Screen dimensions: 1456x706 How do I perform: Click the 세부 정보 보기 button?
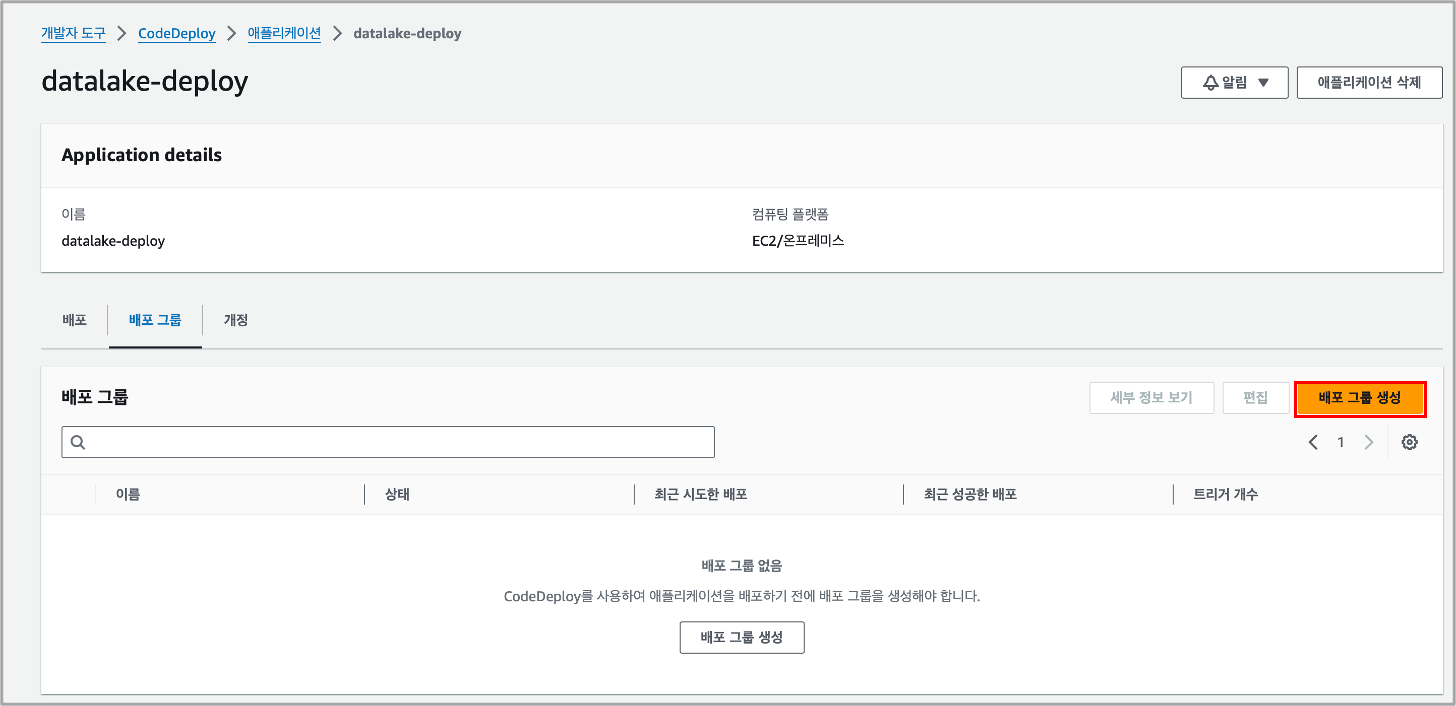tap(1152, 398)
